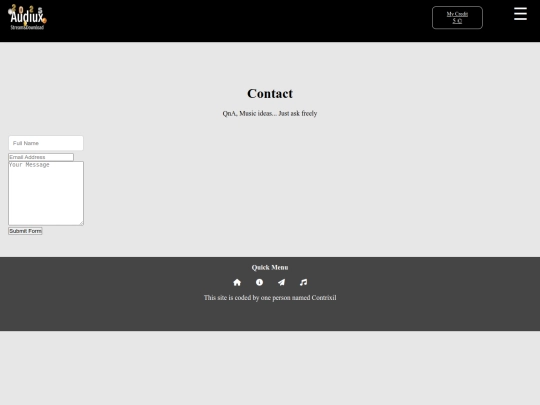This screenshot has height=405, width=540.
Task: Click the 2025 decoration above the Audiux logo
Action: [27, 9]
